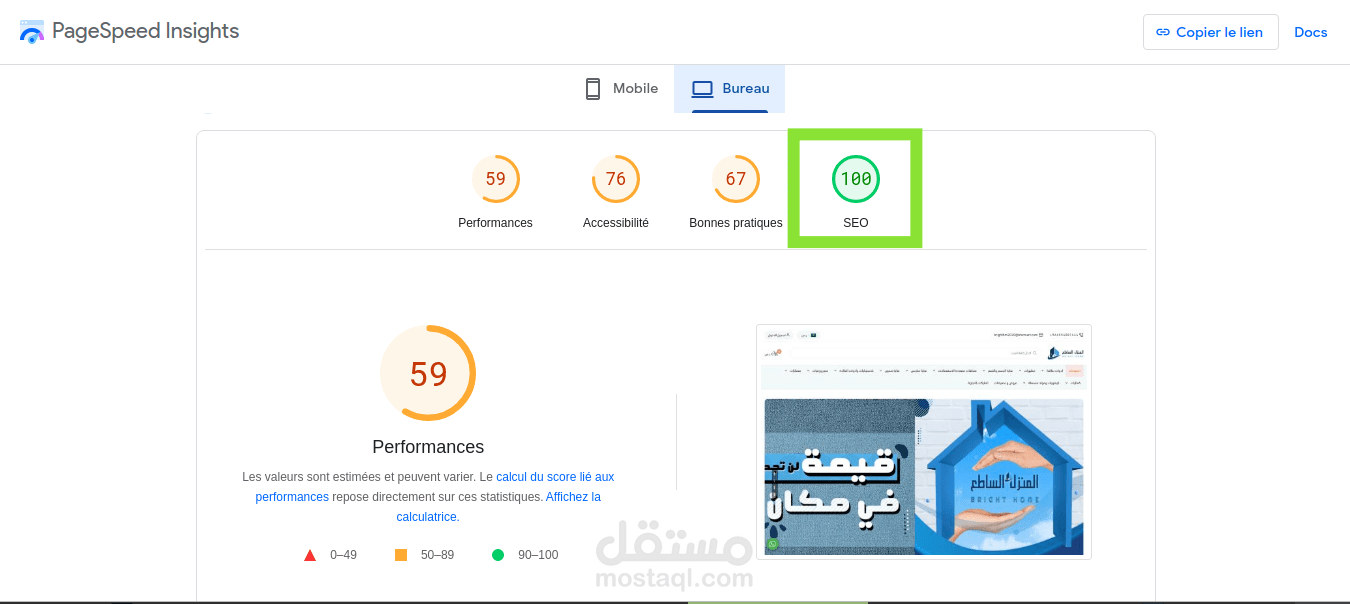The height and width of the screenshot is (604, 1350).
Task: Click the red triangle 0–49 legend icon
Action: coord(310,555)
